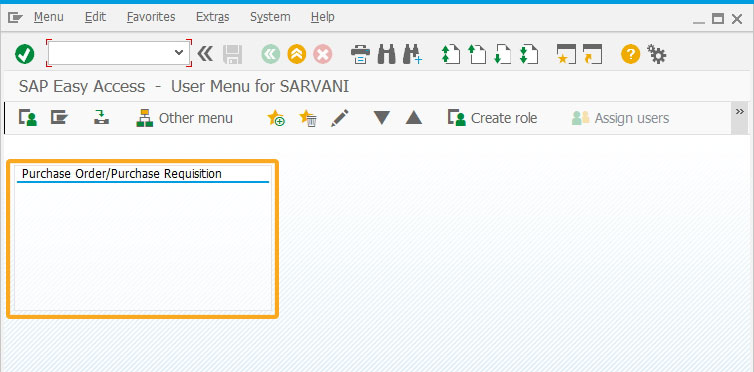The height and width of the screenshot is (372, 754).
Task: Open the transaction command field dropdown
Action: [x=179, y=52]
